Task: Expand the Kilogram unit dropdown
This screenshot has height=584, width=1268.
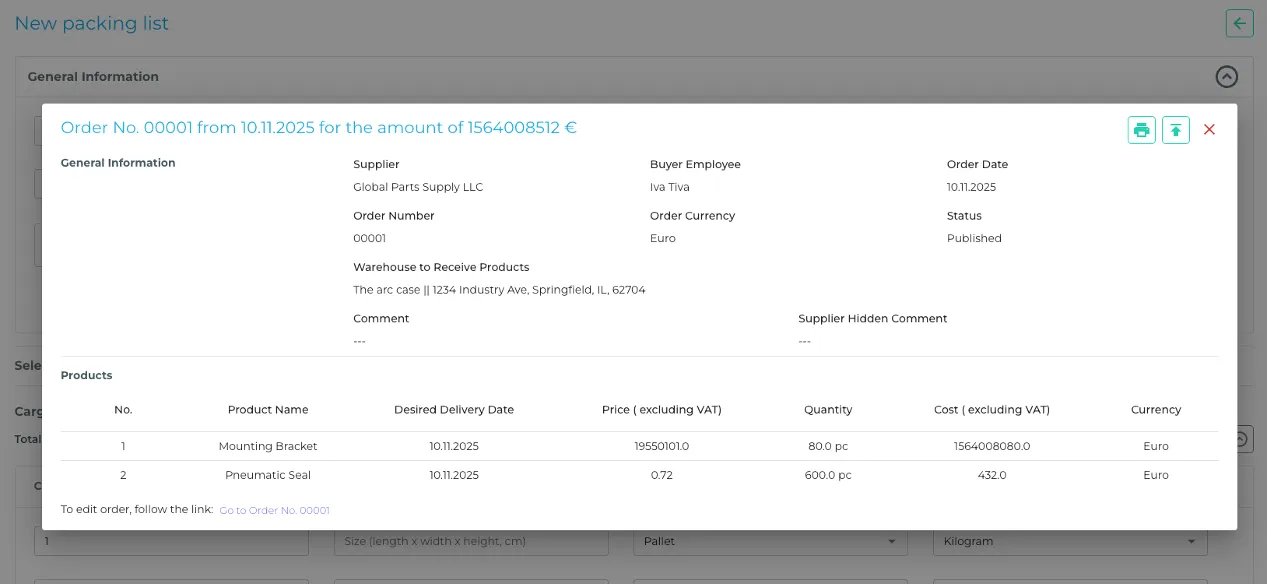Action: (1069, 541)
